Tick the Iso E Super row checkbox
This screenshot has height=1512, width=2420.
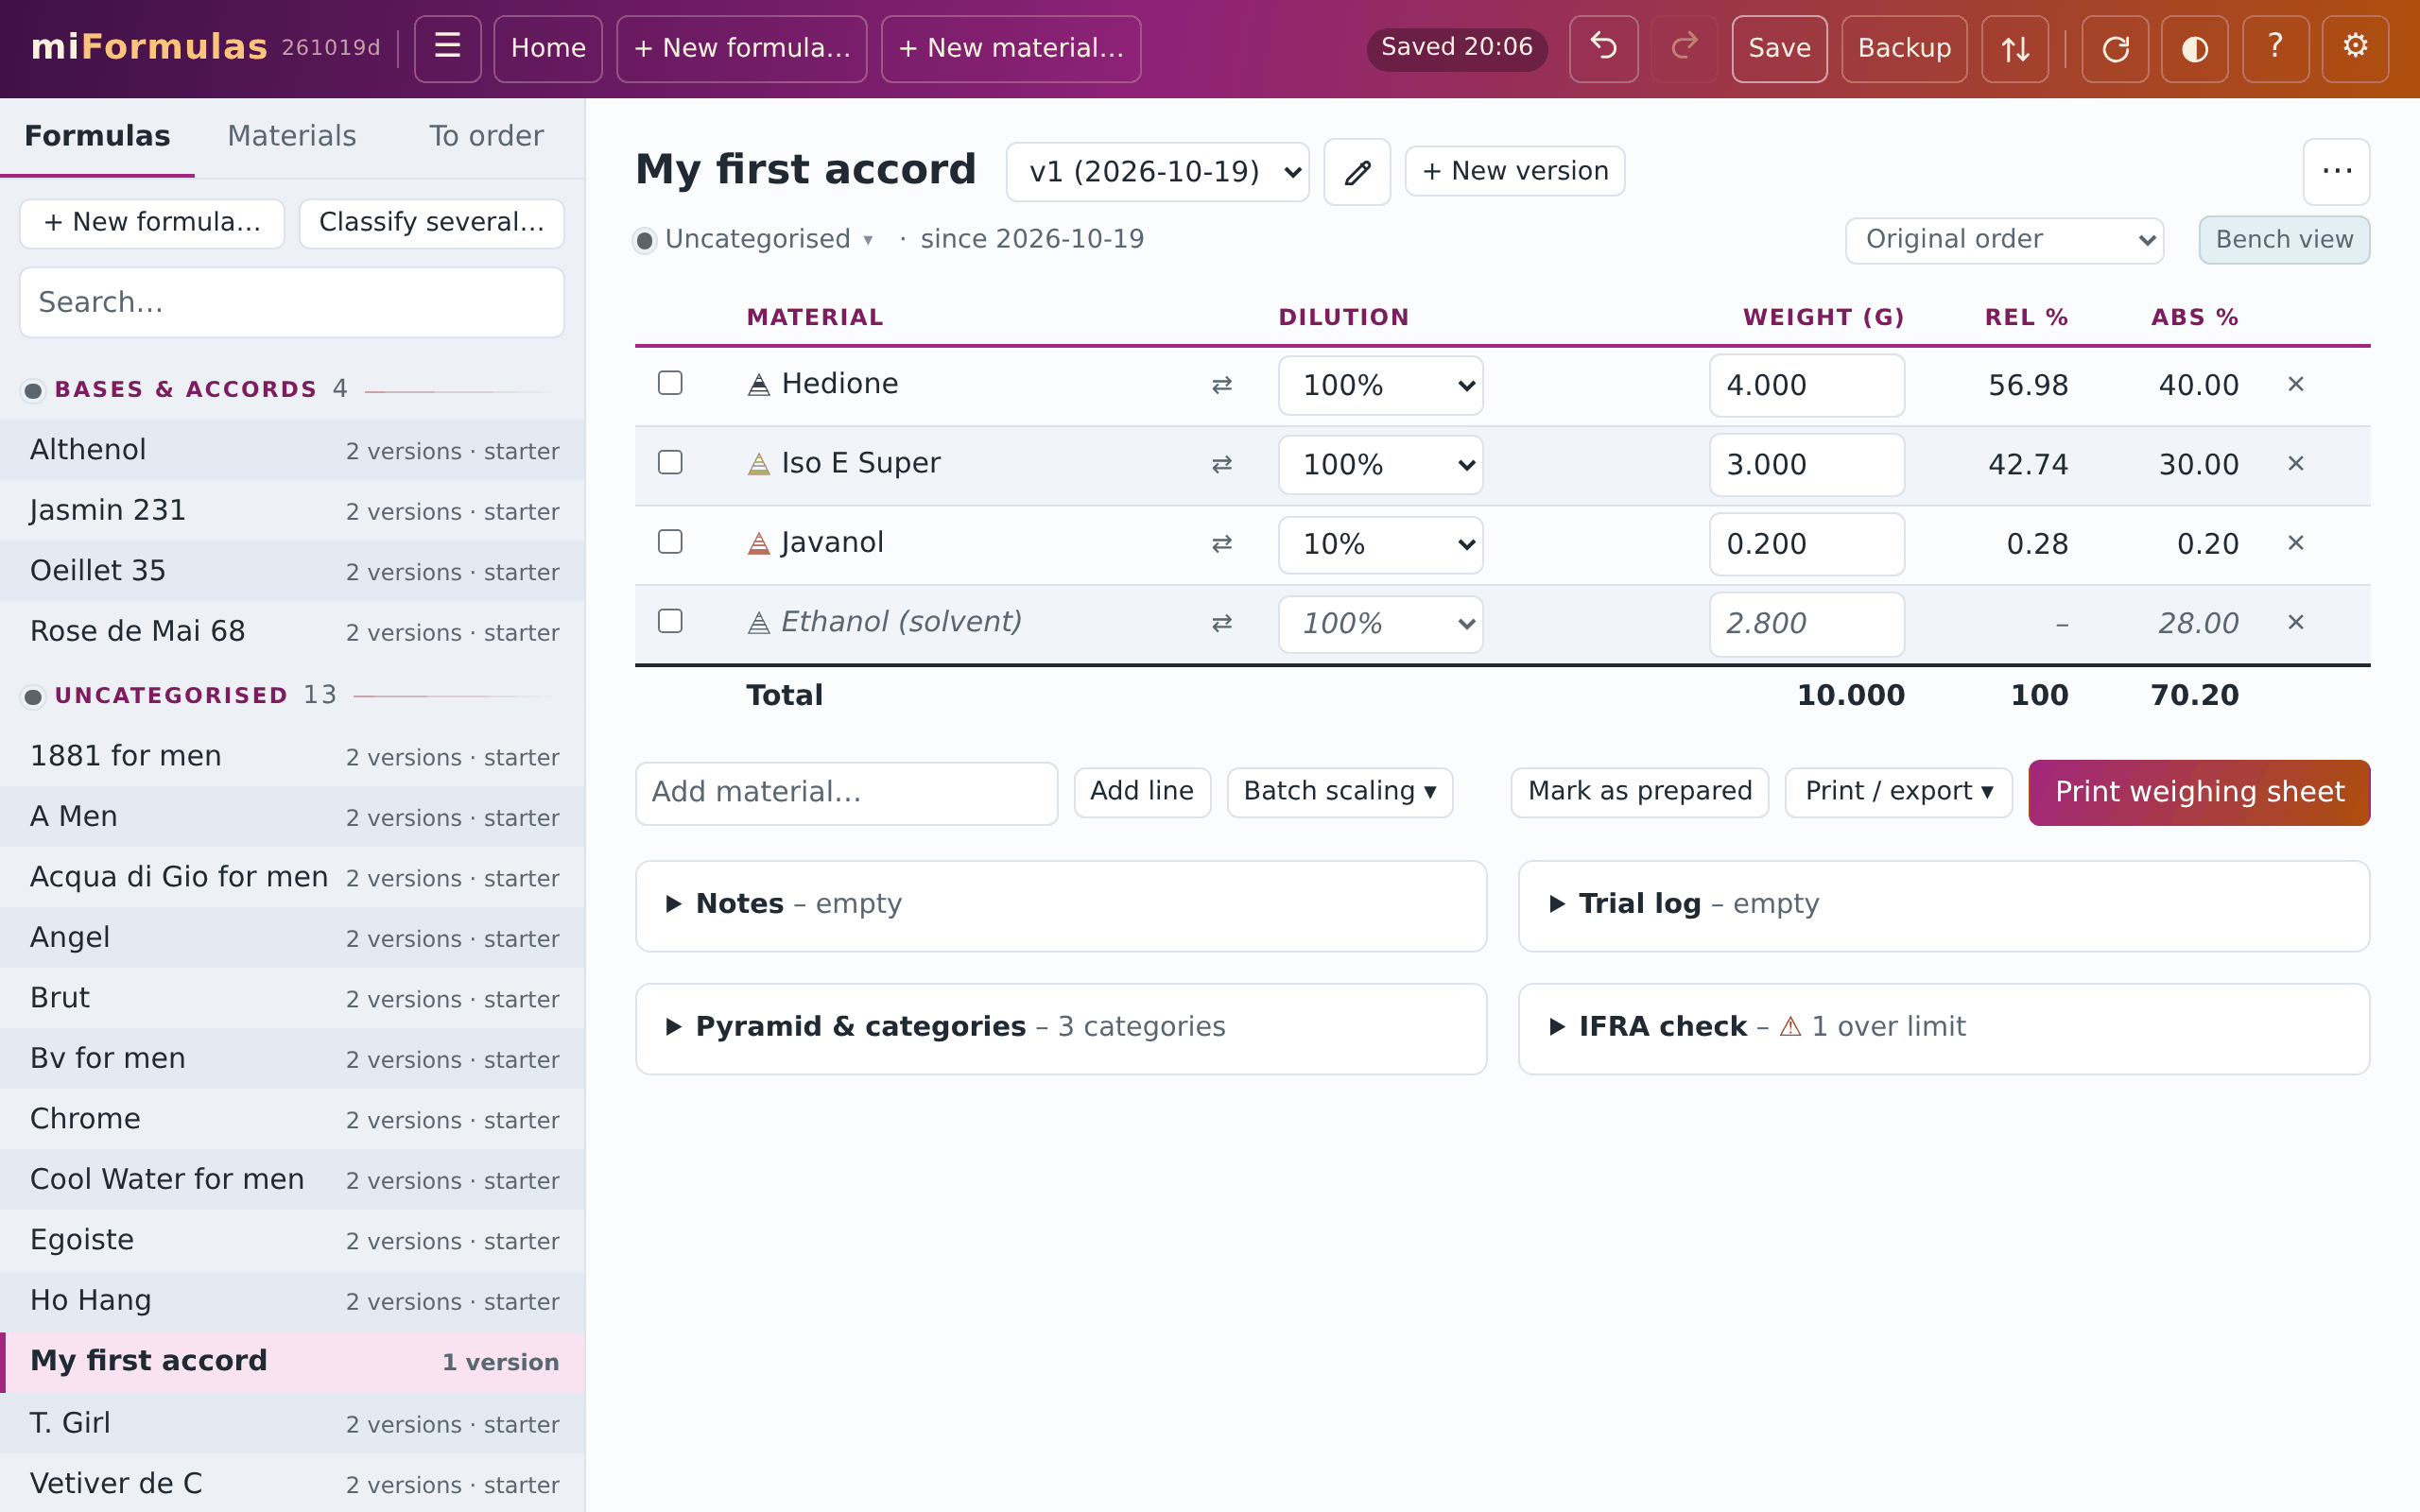click(670, 462)
